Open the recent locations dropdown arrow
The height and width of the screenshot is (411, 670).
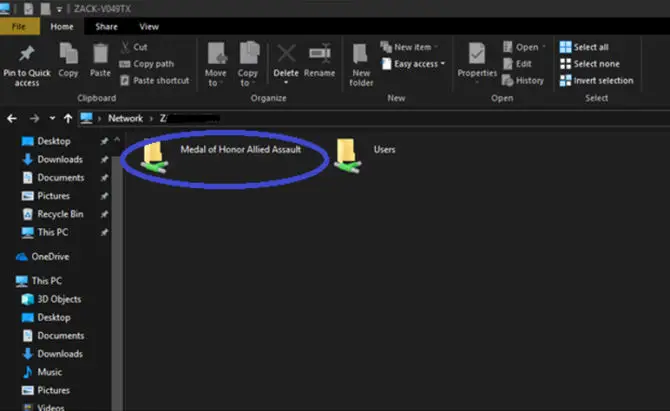[x=52, y=118]
